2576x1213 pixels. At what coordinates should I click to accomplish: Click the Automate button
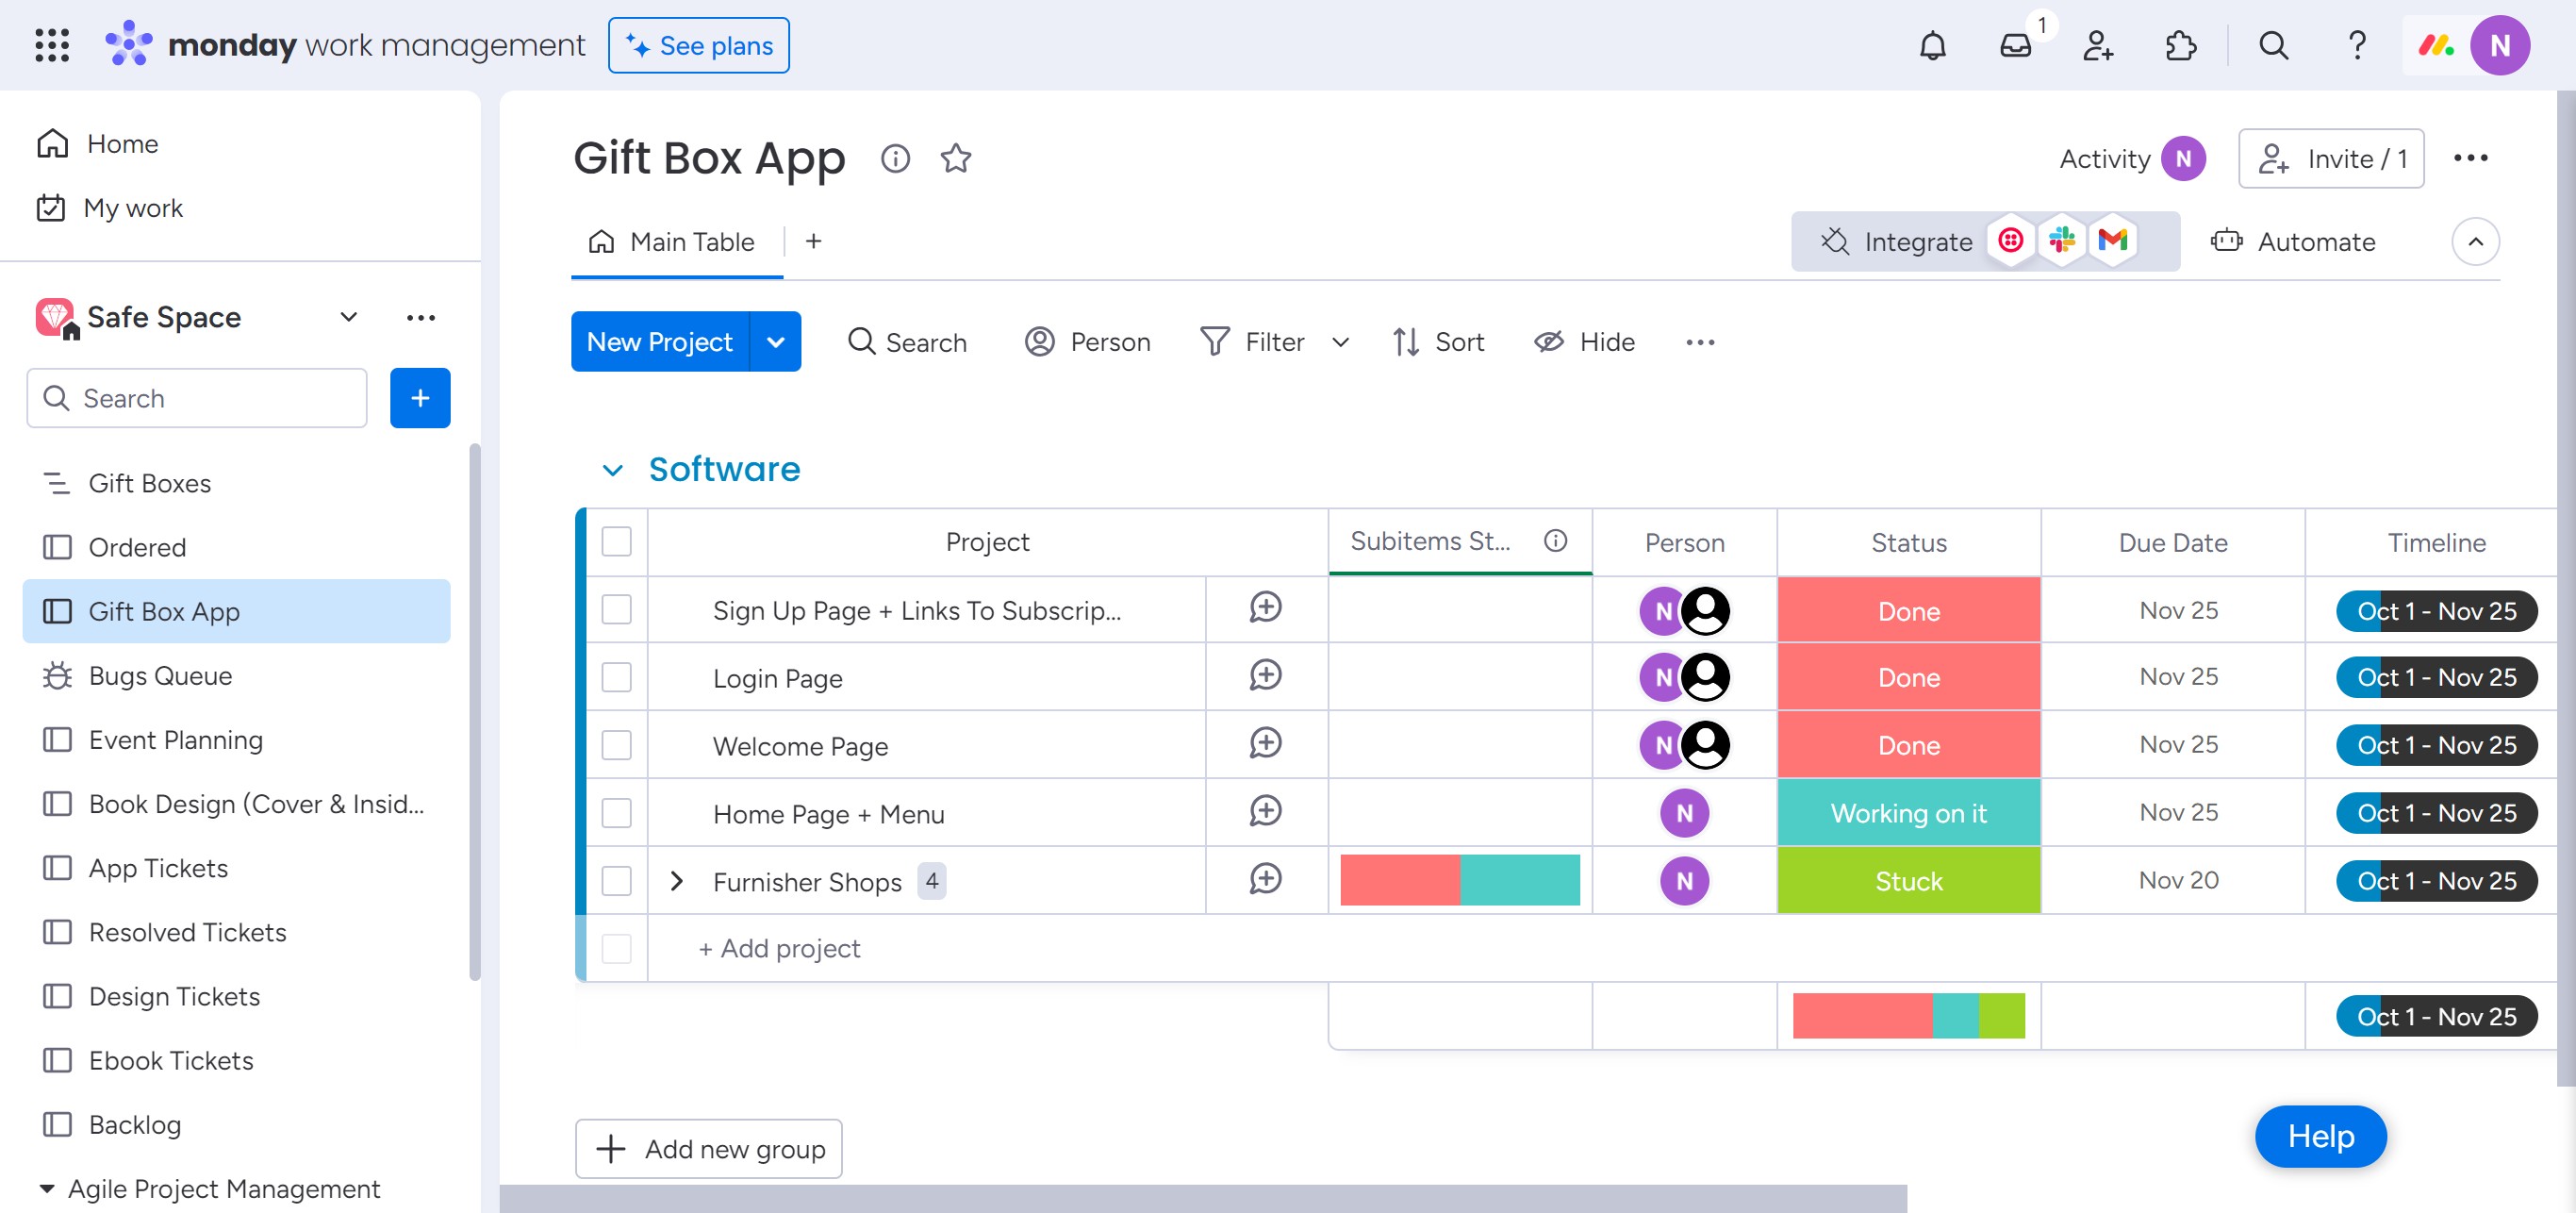(x=2293, y=242)
